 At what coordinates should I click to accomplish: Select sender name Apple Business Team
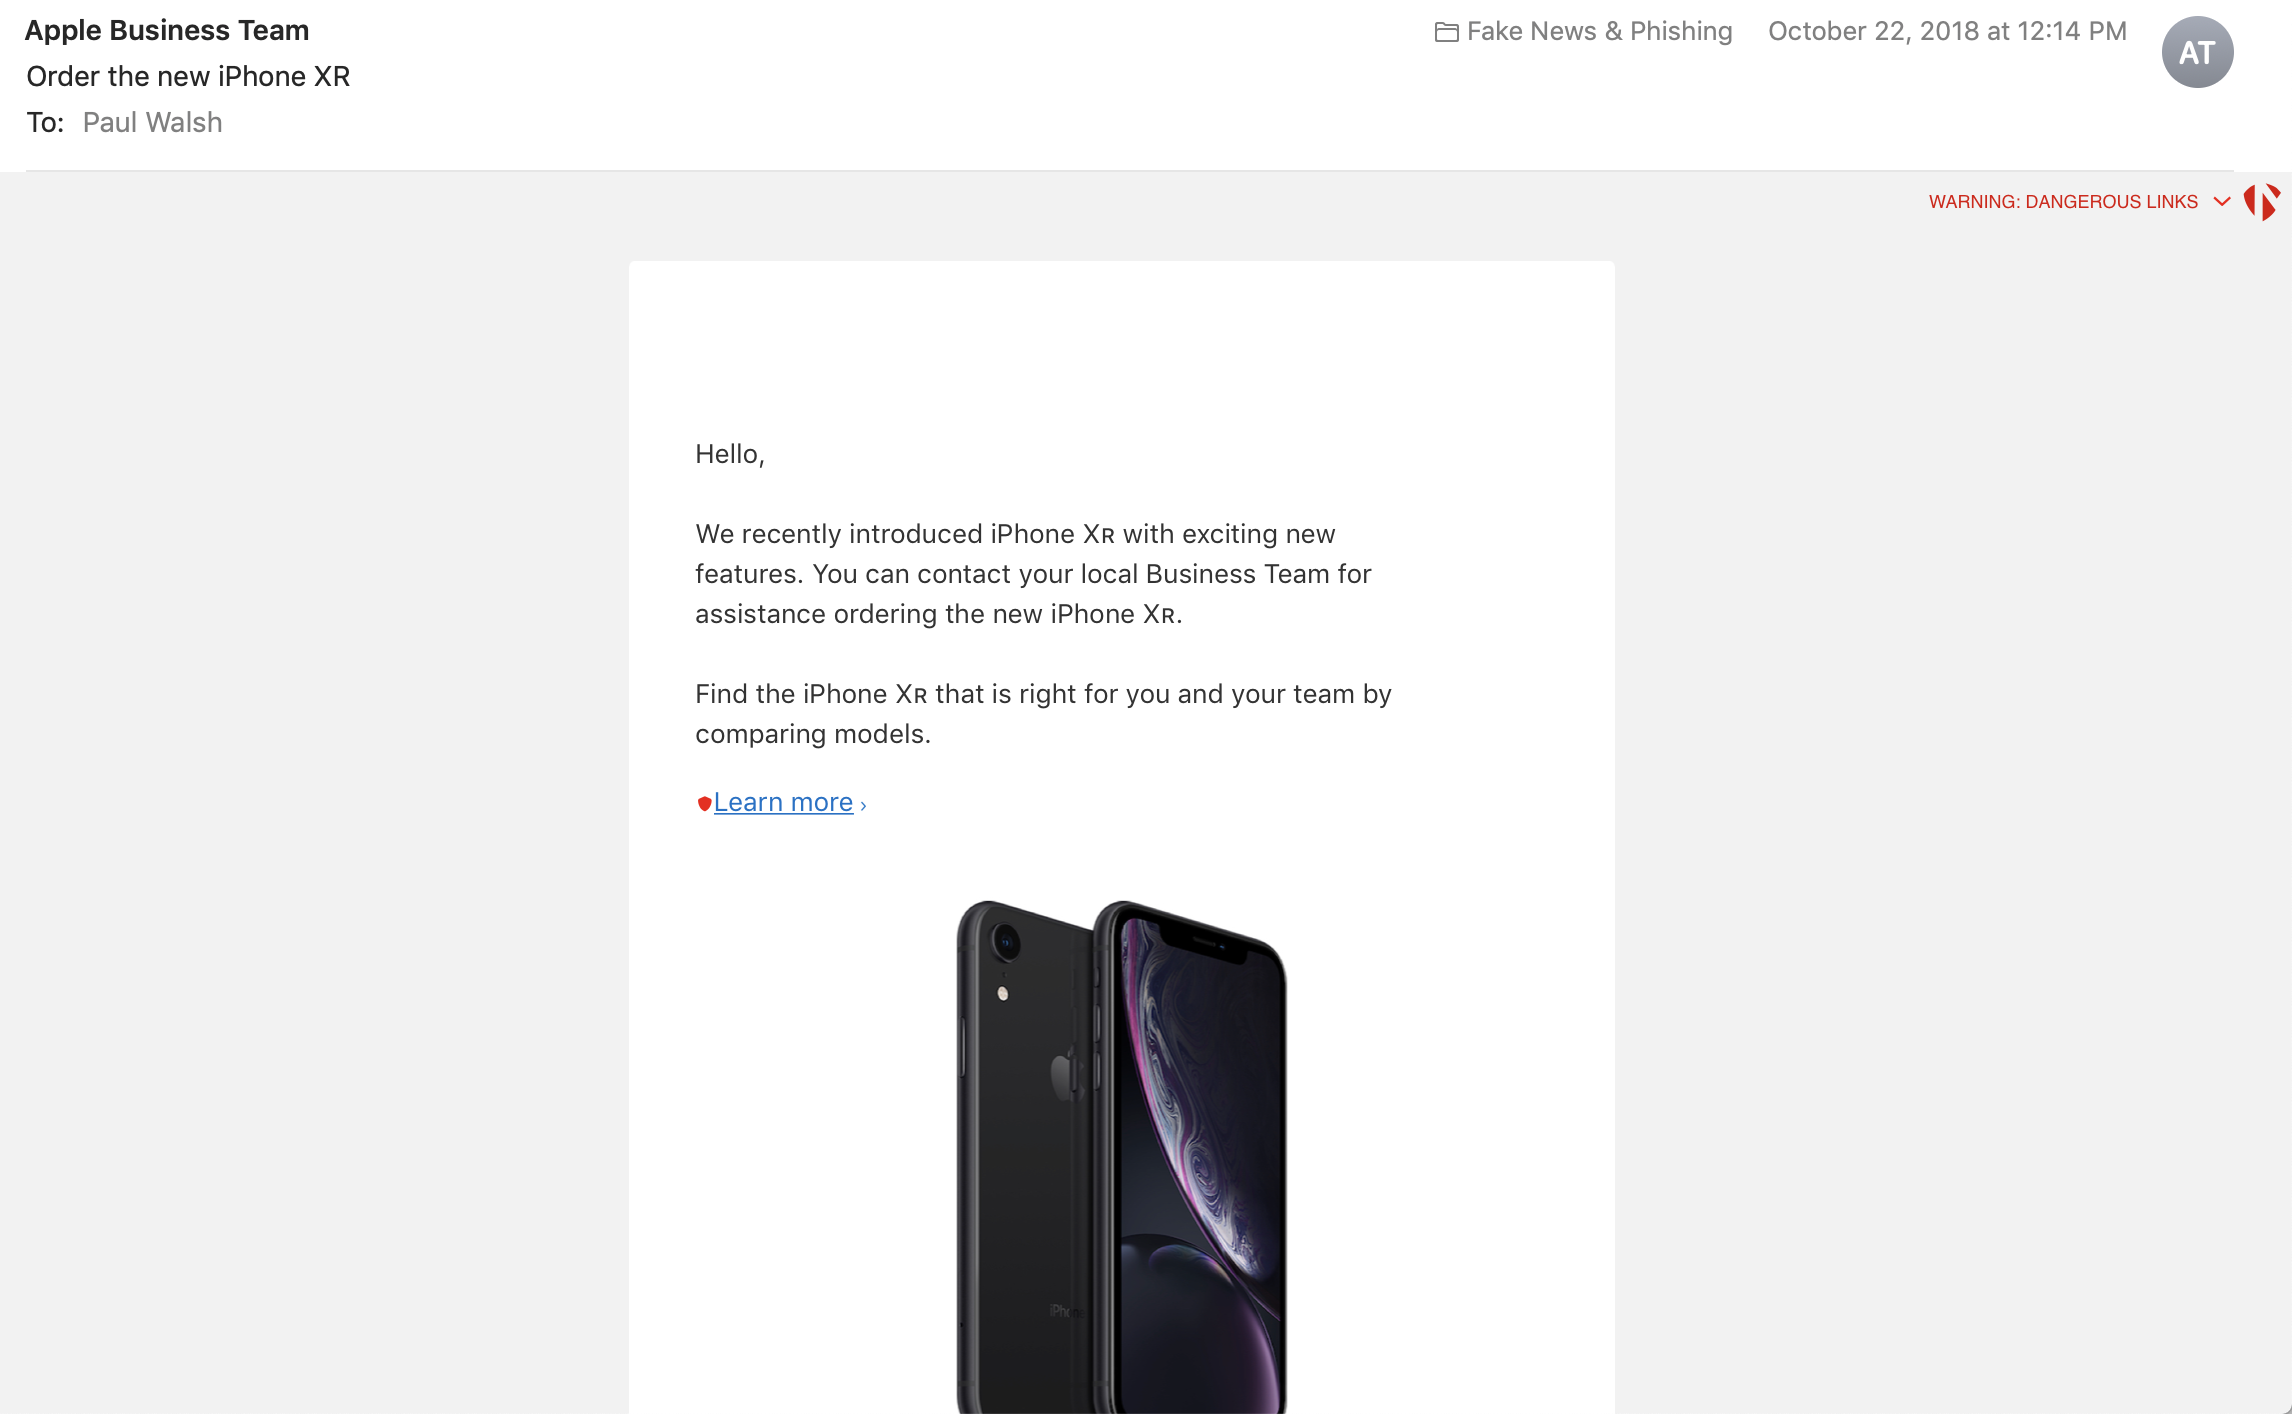pyautogui.click(x=167, y=30)
